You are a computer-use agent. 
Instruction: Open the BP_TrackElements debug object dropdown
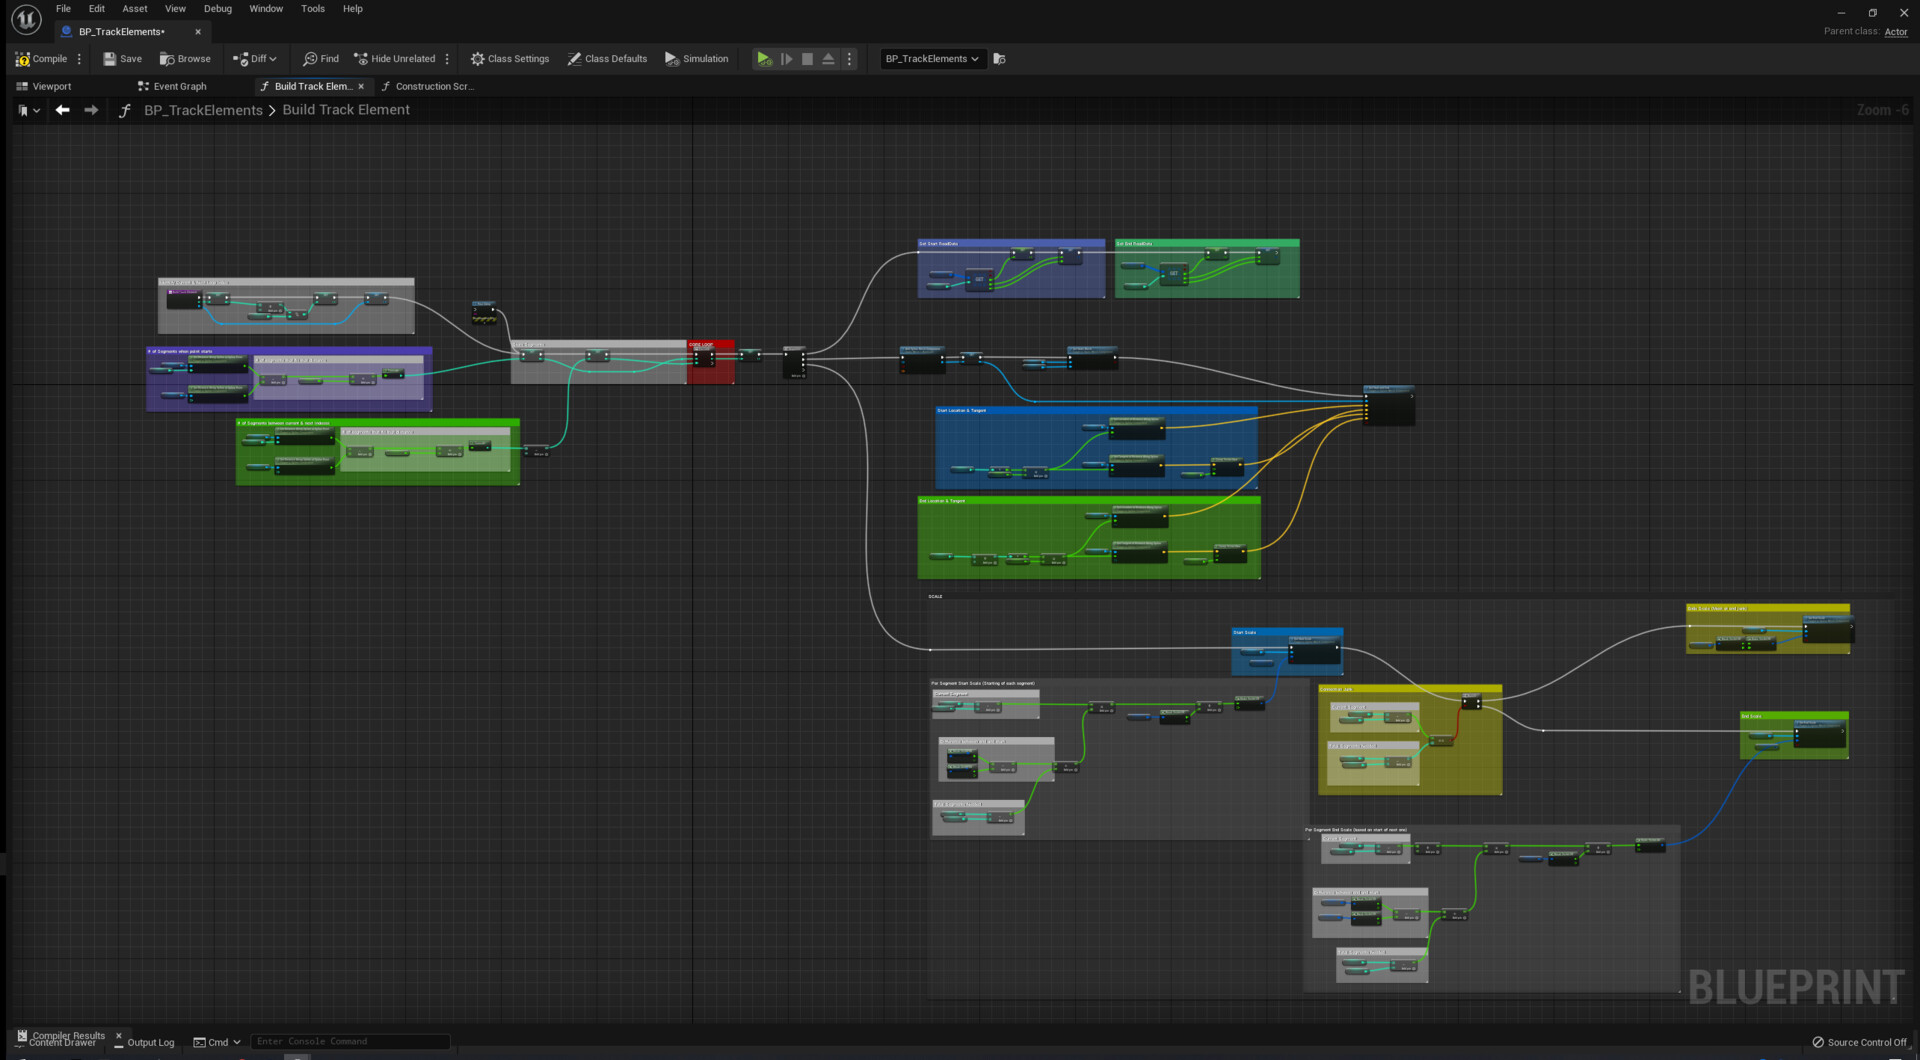click(931, 59)
